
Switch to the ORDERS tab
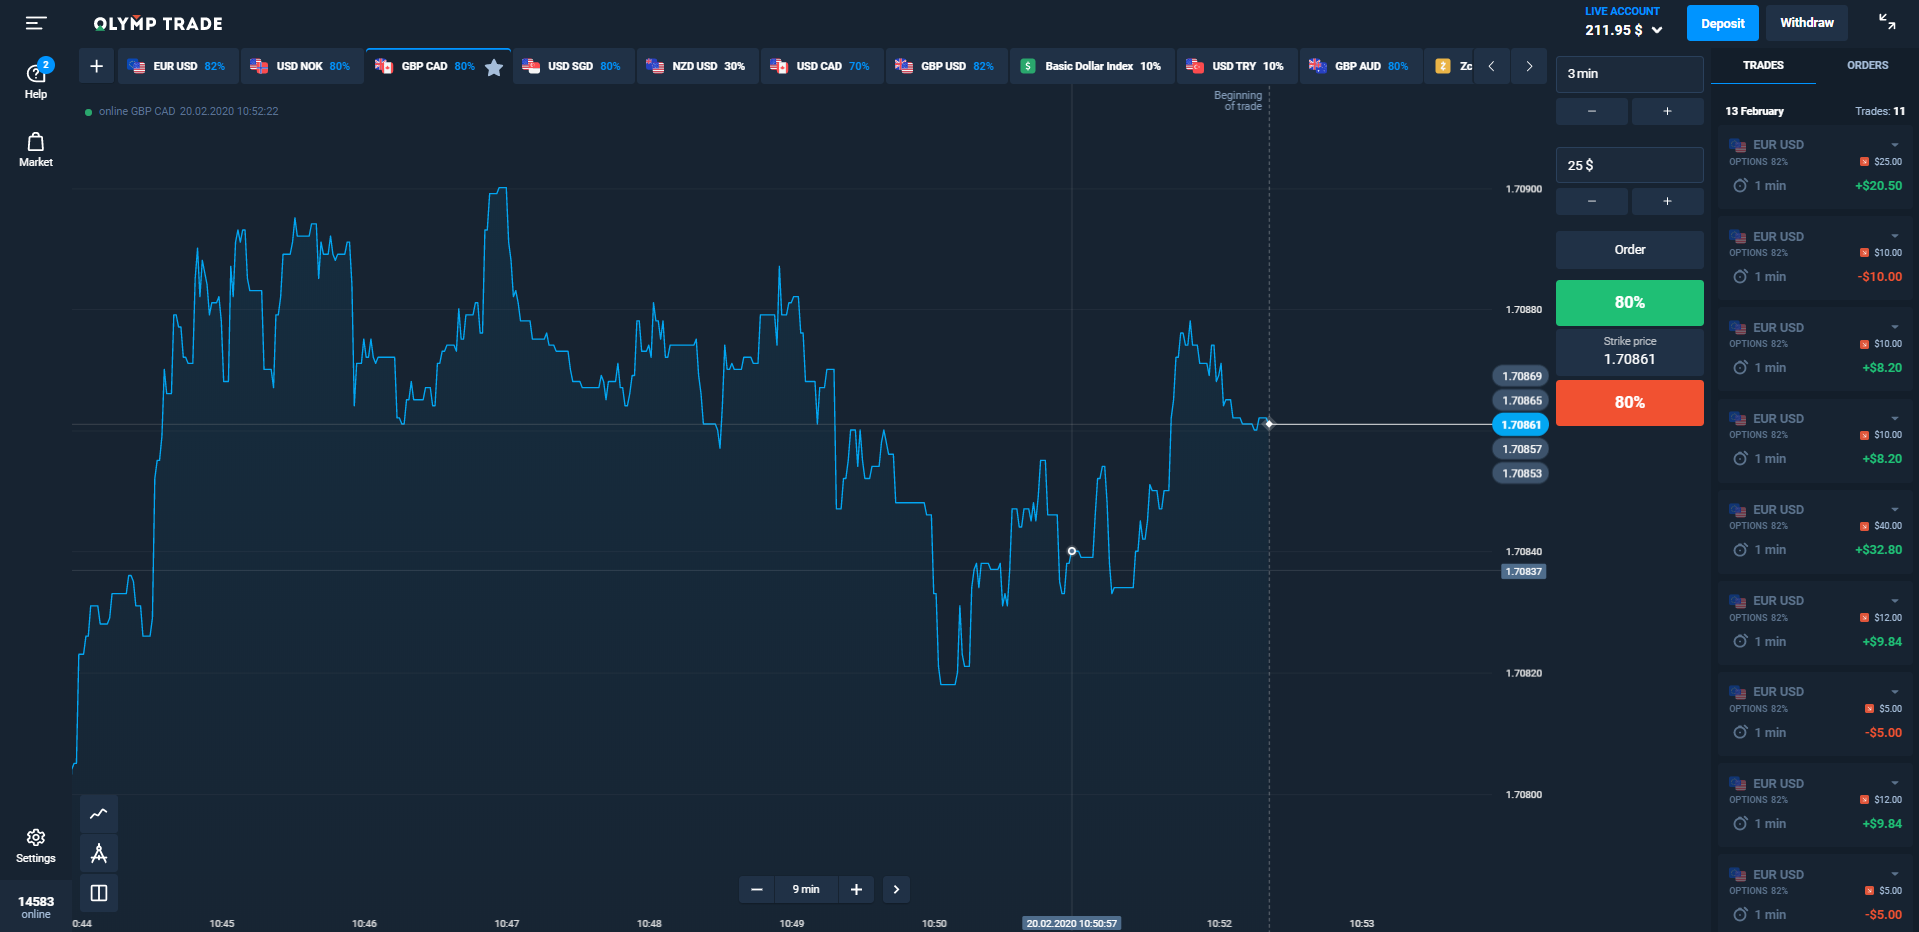pos(1867,65)
